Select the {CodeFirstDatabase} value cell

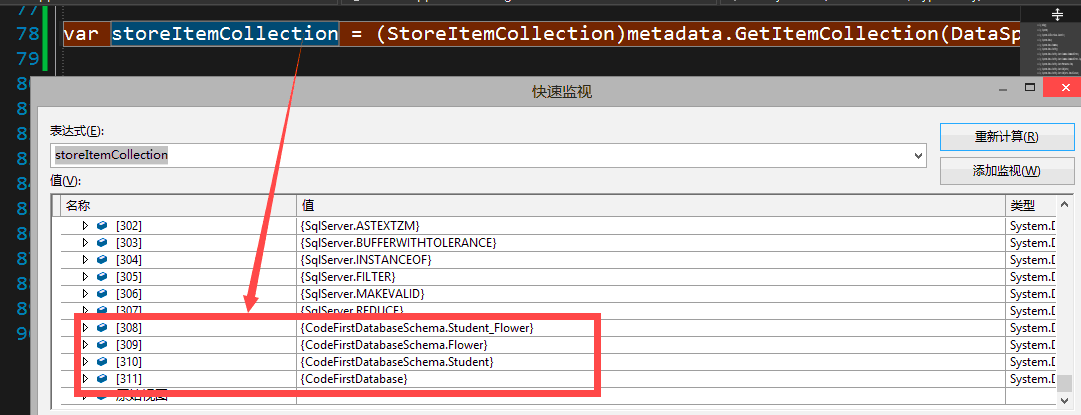[x=651, y=378]
